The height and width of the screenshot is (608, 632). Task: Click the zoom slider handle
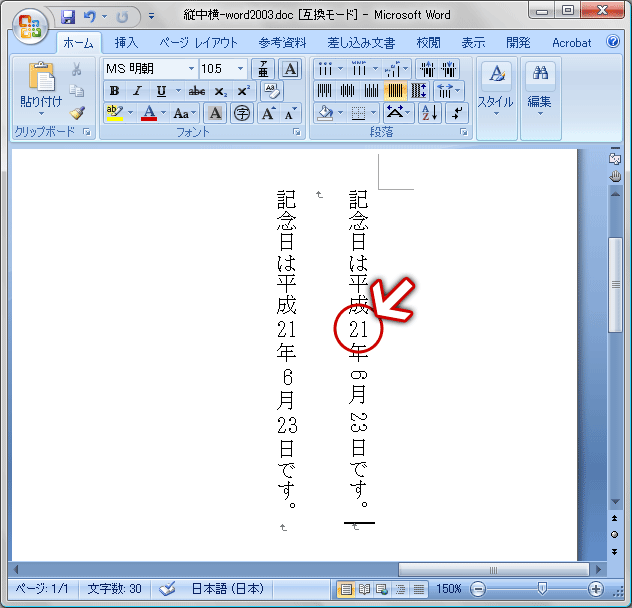[542, 589]
